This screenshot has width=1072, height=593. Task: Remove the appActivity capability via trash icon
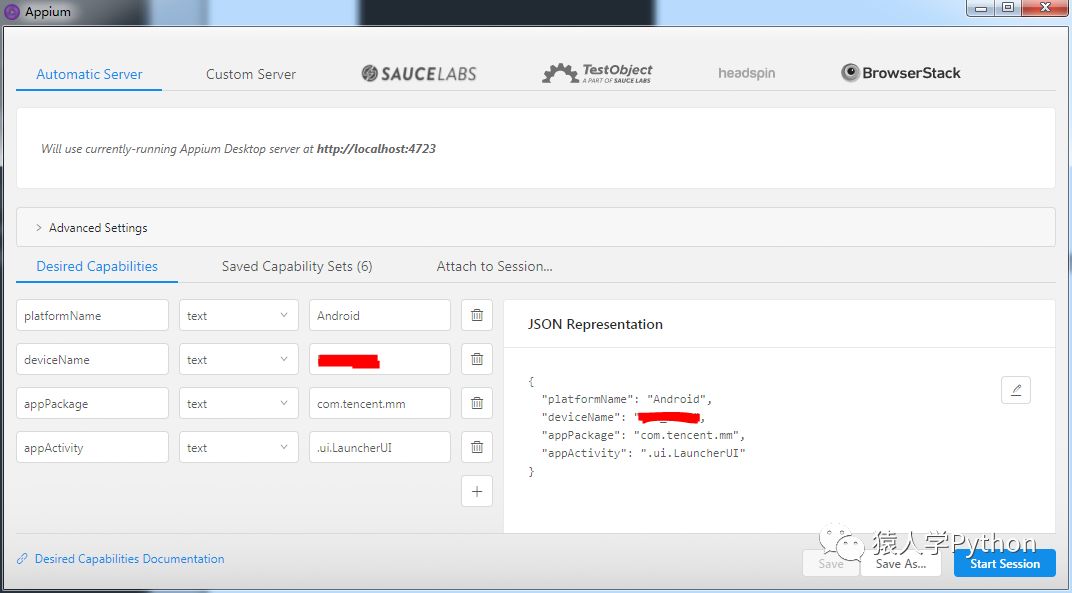[x=477, y=447]
